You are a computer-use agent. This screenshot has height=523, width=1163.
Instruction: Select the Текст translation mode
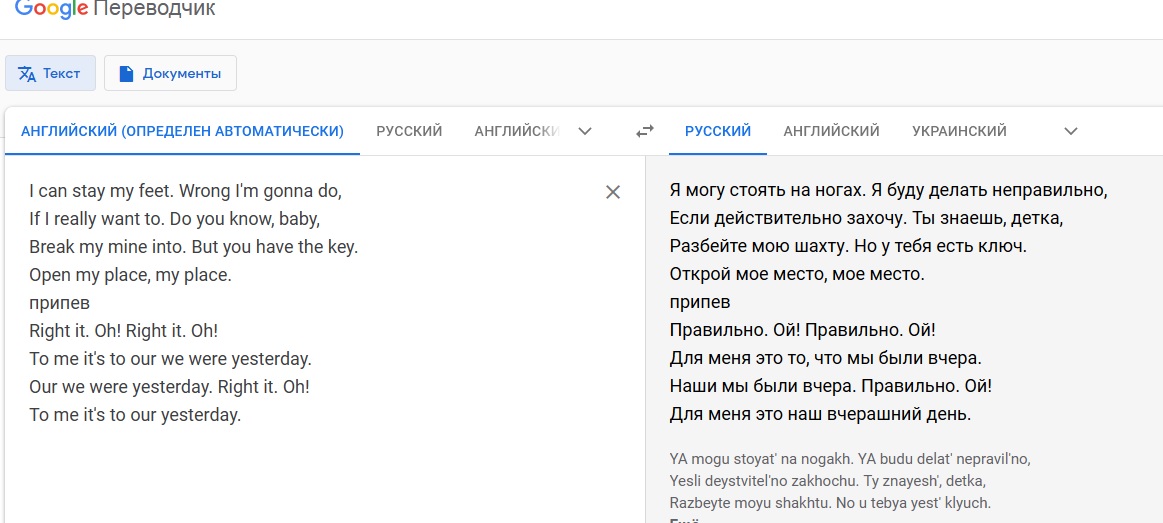[51, 73]
